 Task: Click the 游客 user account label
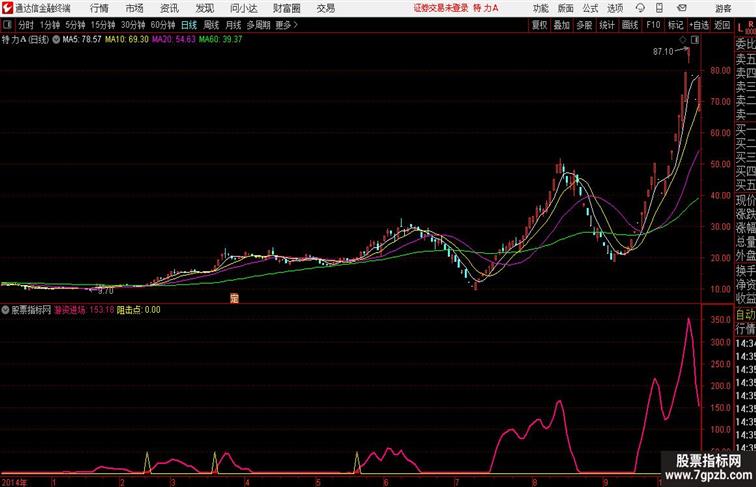tap(723, 8)
